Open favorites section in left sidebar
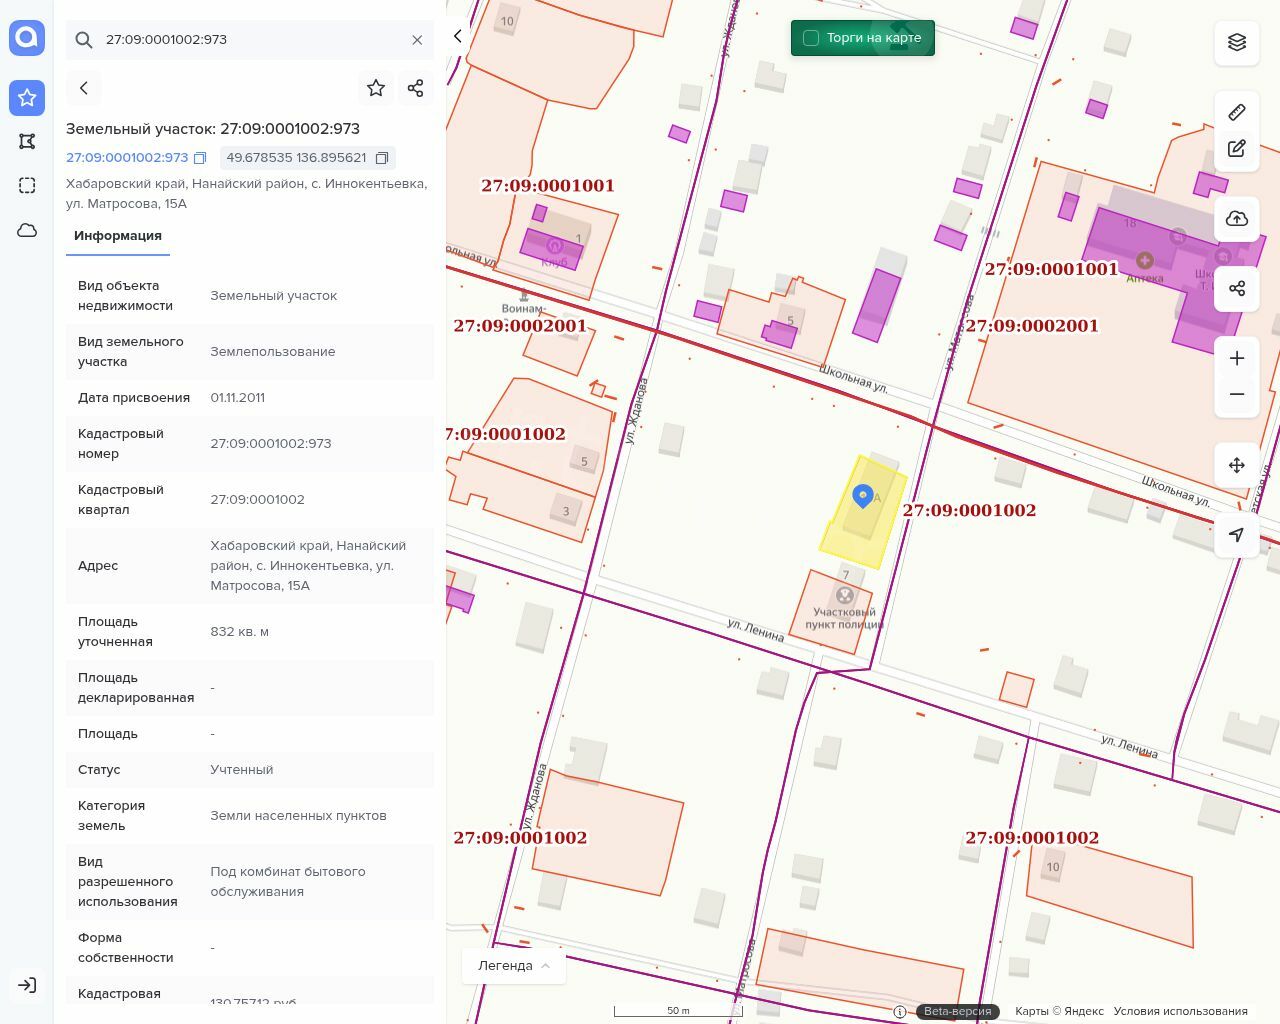Image resolution: width=1280 pixels, height=1024 pixels. [x=27, y=97]
